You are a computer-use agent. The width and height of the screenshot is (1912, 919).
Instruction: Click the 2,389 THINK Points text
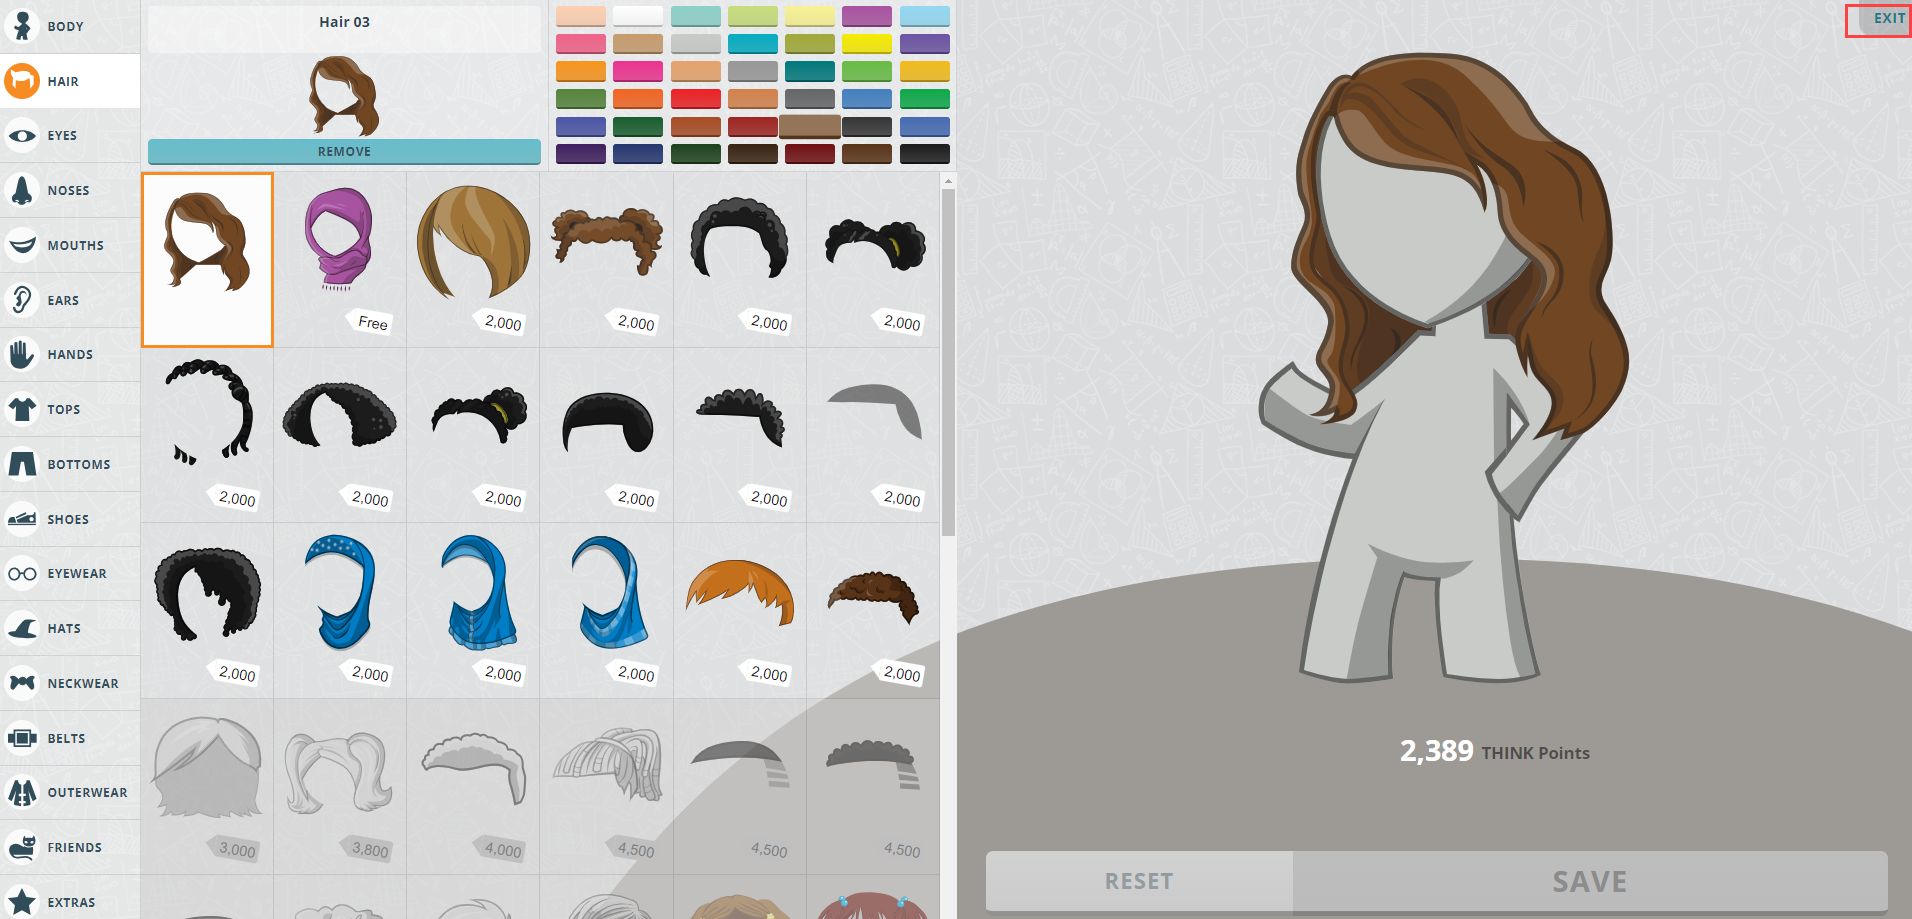(x=1494, y=751)
